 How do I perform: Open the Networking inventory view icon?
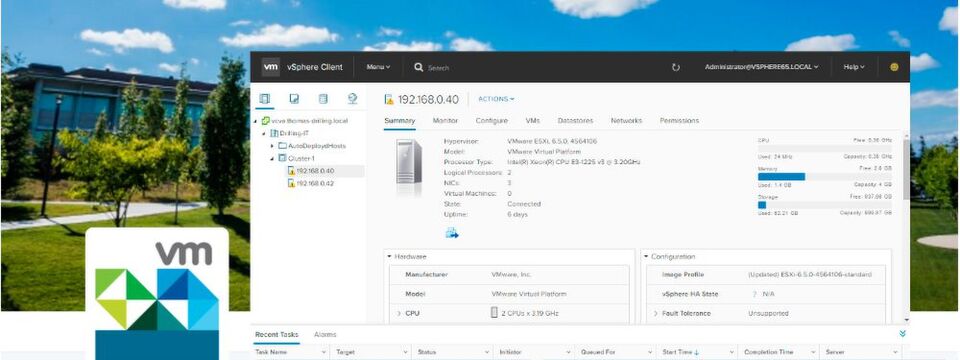(x=352, y=99)
